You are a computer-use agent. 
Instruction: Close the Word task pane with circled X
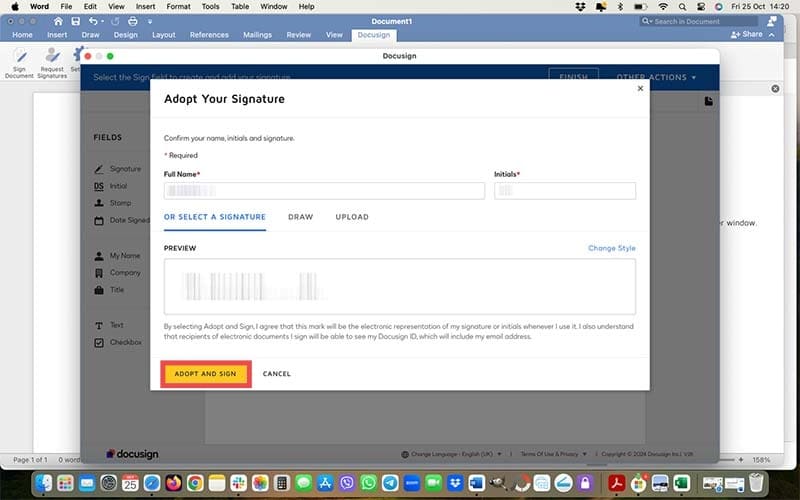(x=776, y=89)
